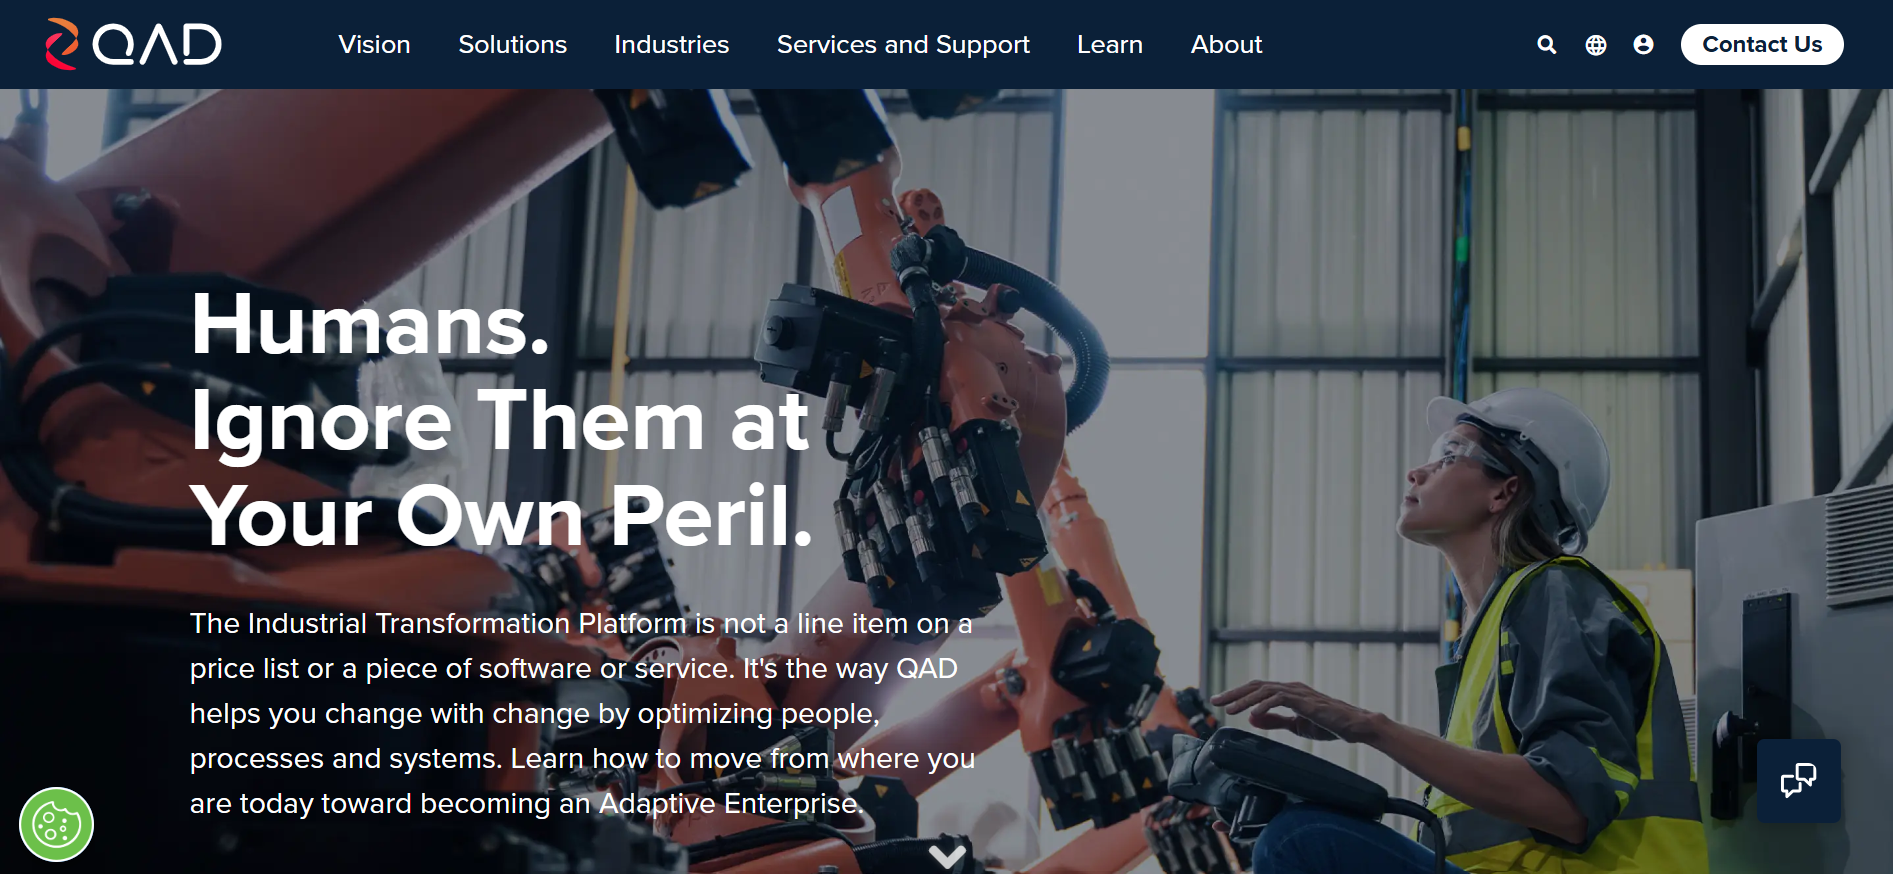Viewport: 1893px width, 874px height.
Task: Open the Vision menu
Action: (374, 45)
